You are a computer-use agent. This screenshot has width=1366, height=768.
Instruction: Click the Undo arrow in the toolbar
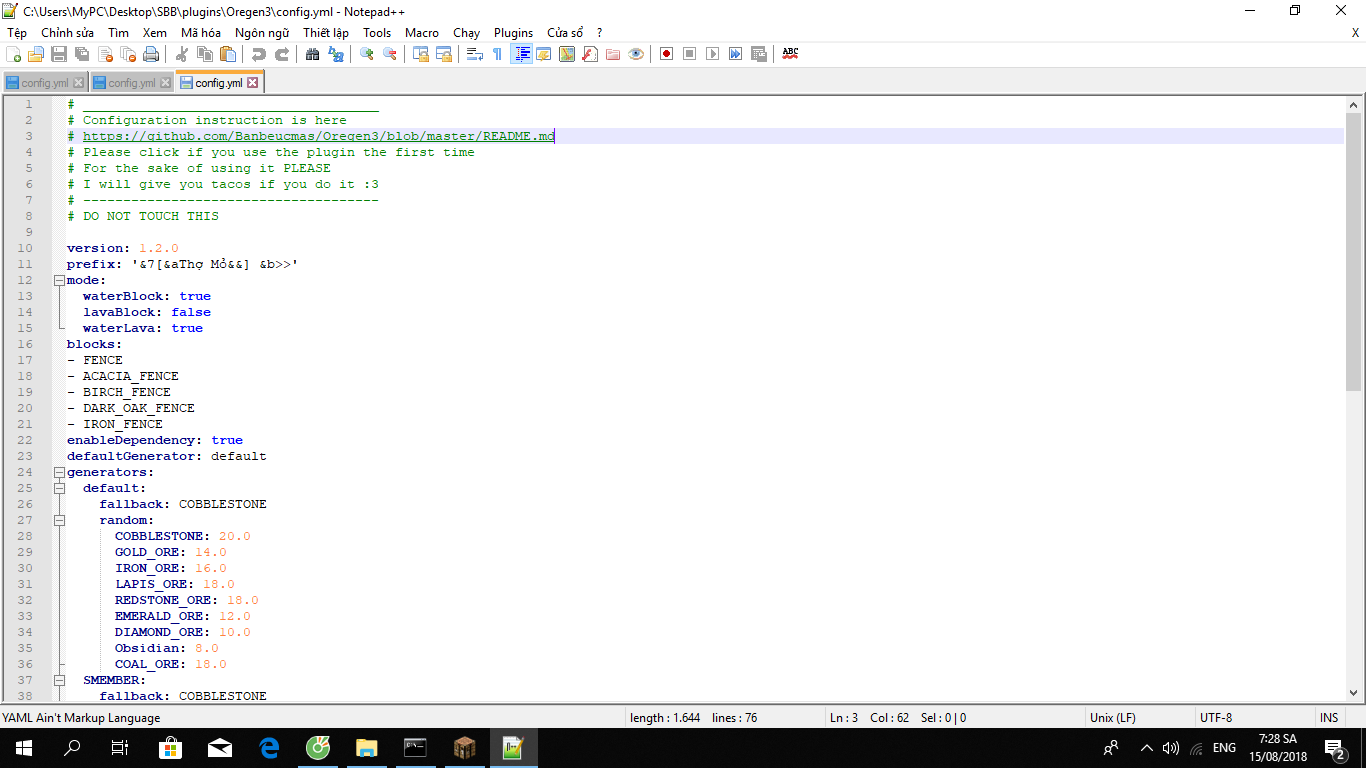(x=259, y=54)
